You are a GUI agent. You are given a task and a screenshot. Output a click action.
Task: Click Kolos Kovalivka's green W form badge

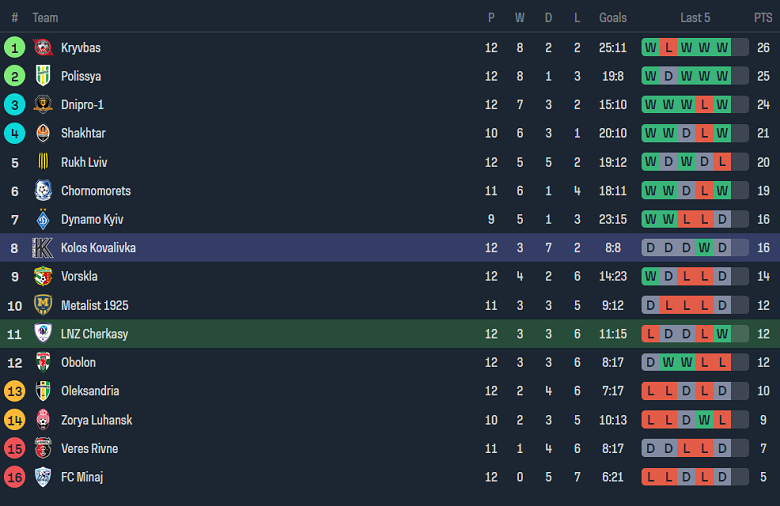[x=703, y=248]
